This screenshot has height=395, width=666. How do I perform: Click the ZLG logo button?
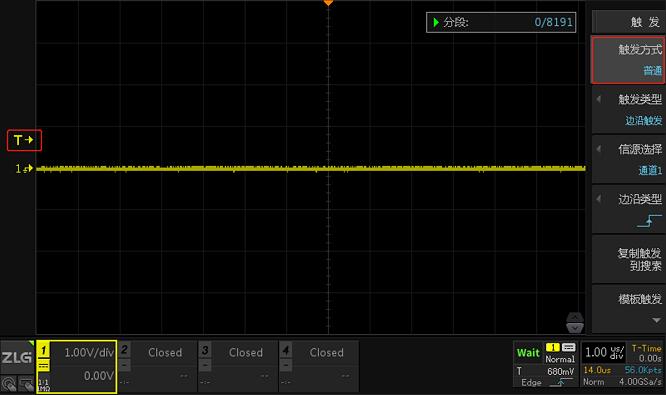(x=17, y=357)
